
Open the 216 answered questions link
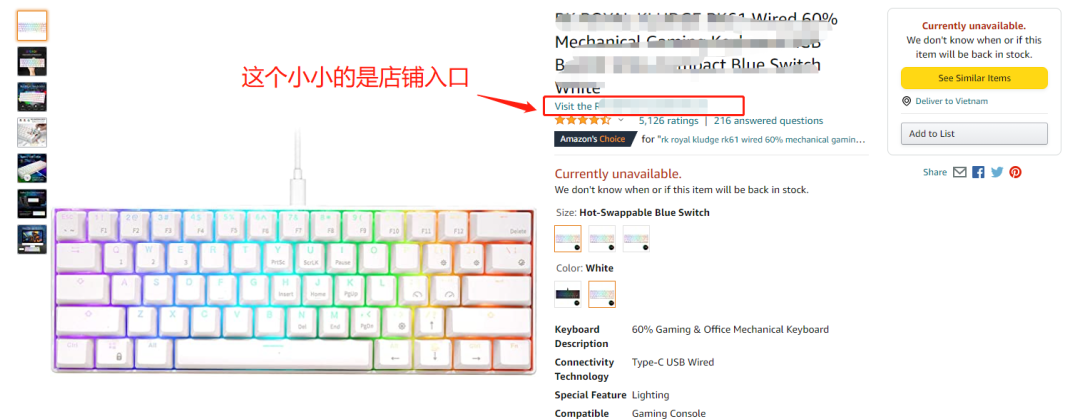coord(768,121)
